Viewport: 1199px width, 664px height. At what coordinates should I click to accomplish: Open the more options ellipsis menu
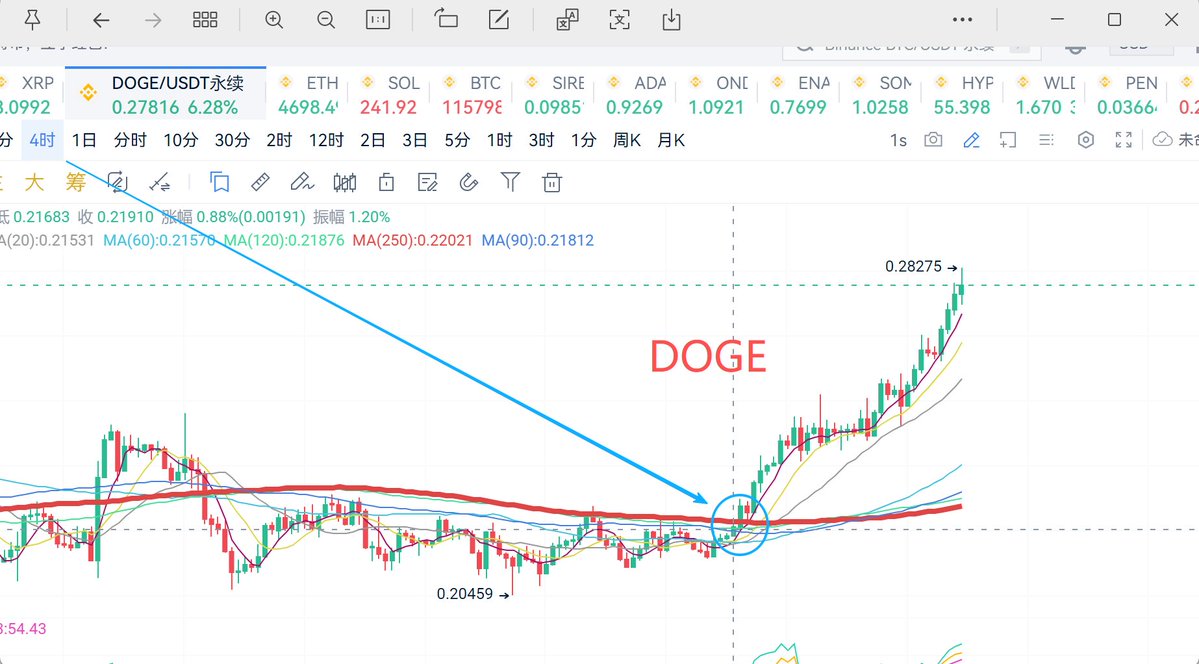(963, 20)
